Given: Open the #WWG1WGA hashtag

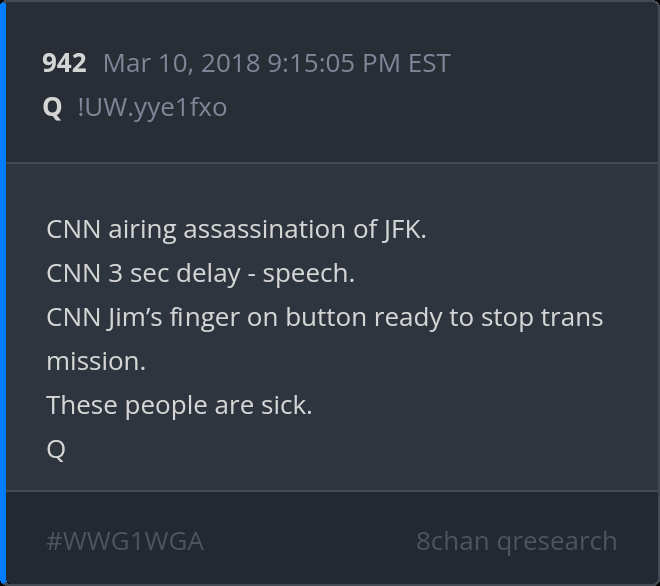Looking at the screenshot, I should tap(124, 541).
